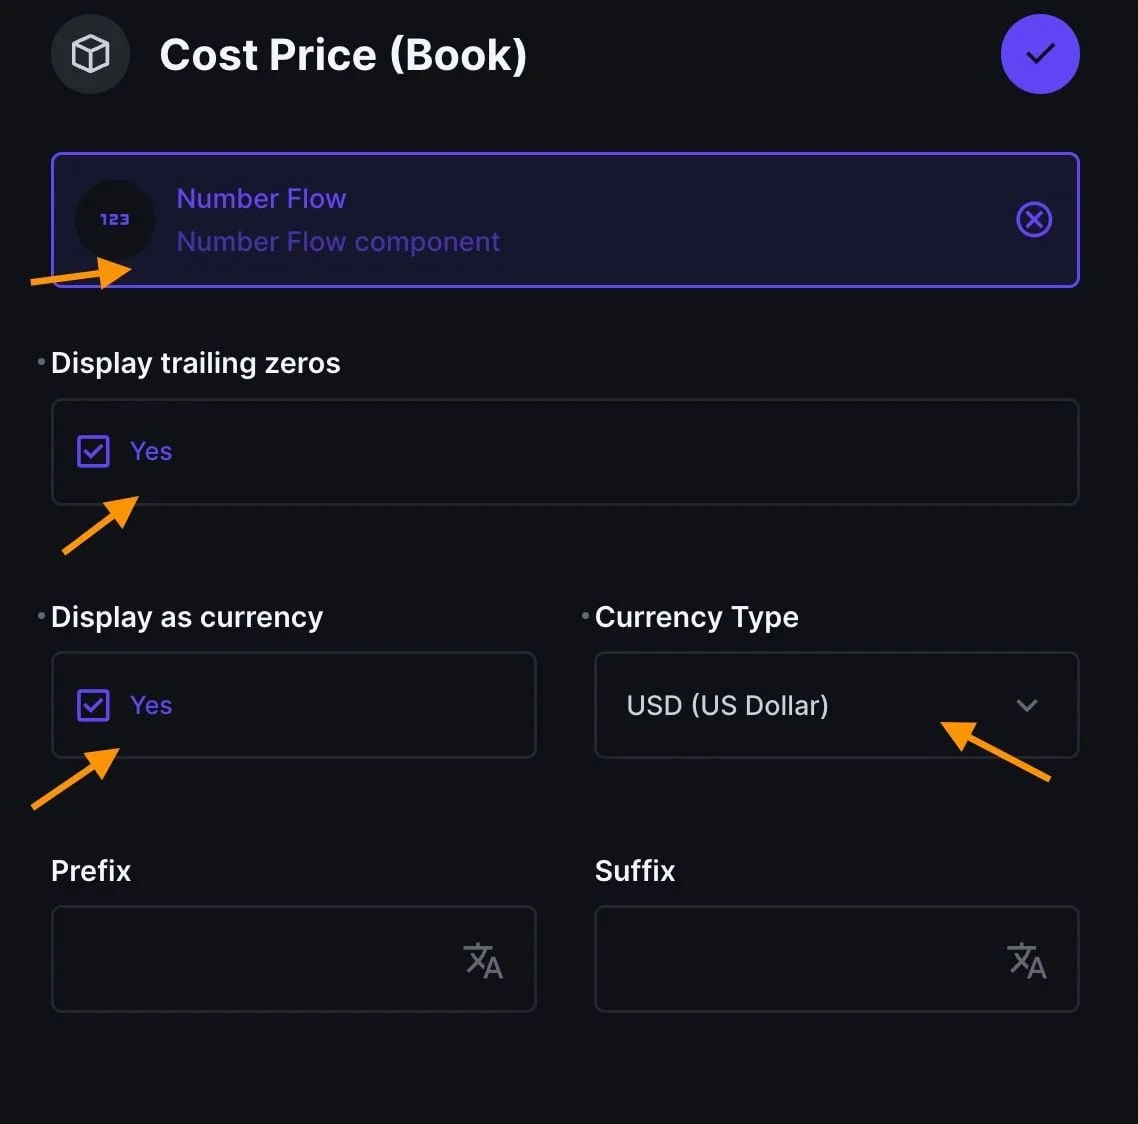Viewport: 1138px width, 1124px height.
Task: Remove Number Flow using the circled X icon
Action: pos(1034,219)
